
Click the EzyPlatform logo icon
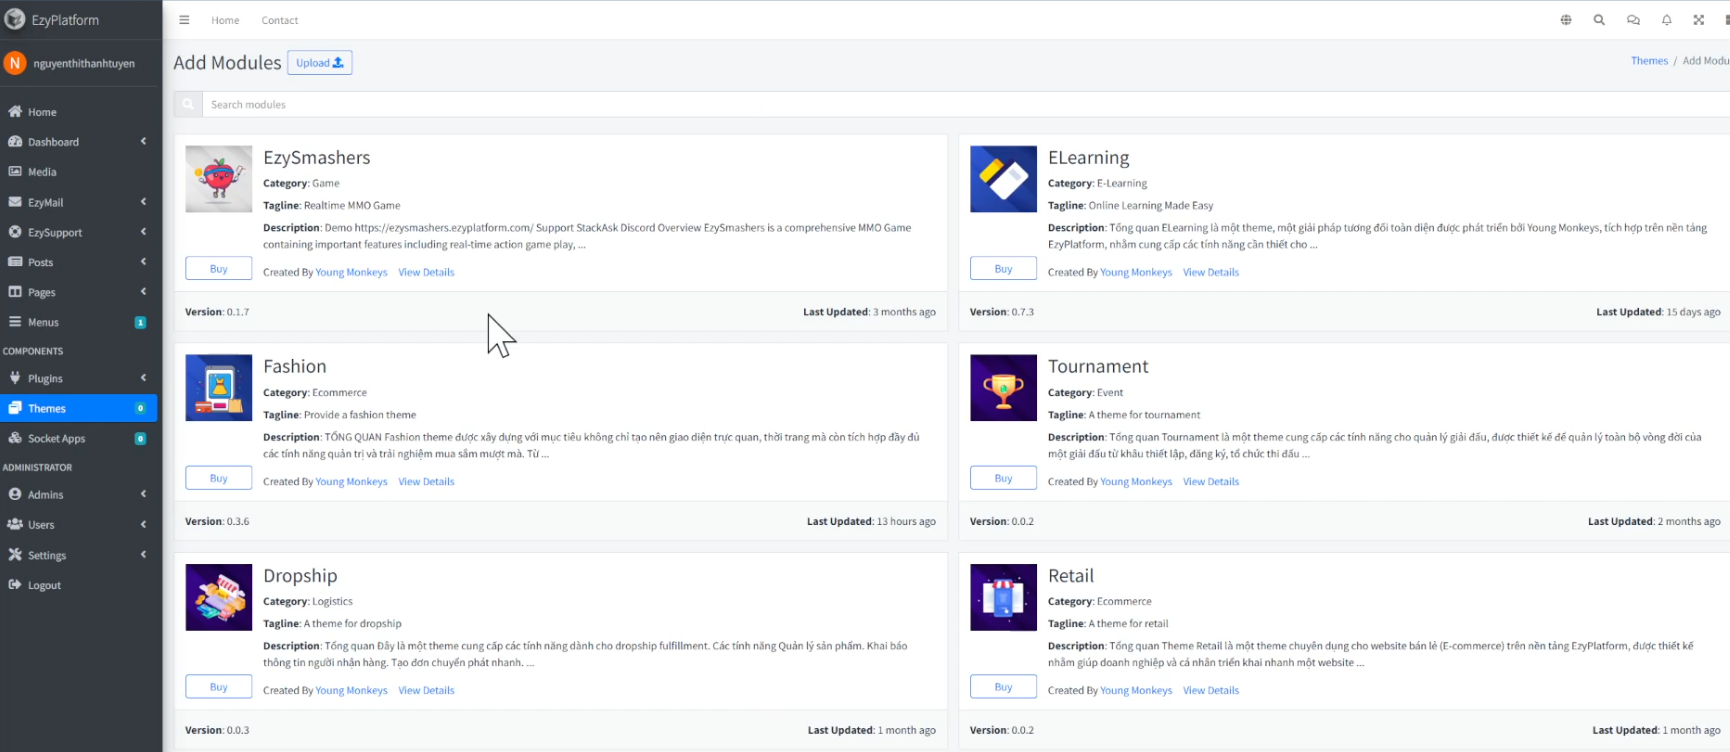tap(15, 19)
